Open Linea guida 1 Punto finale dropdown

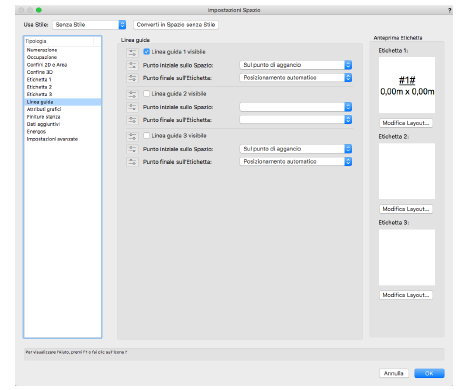296,78
